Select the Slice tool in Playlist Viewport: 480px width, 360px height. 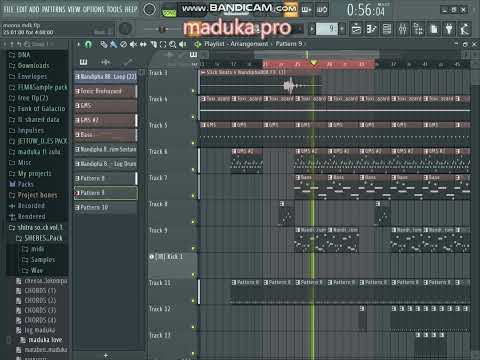click(153, 44)
